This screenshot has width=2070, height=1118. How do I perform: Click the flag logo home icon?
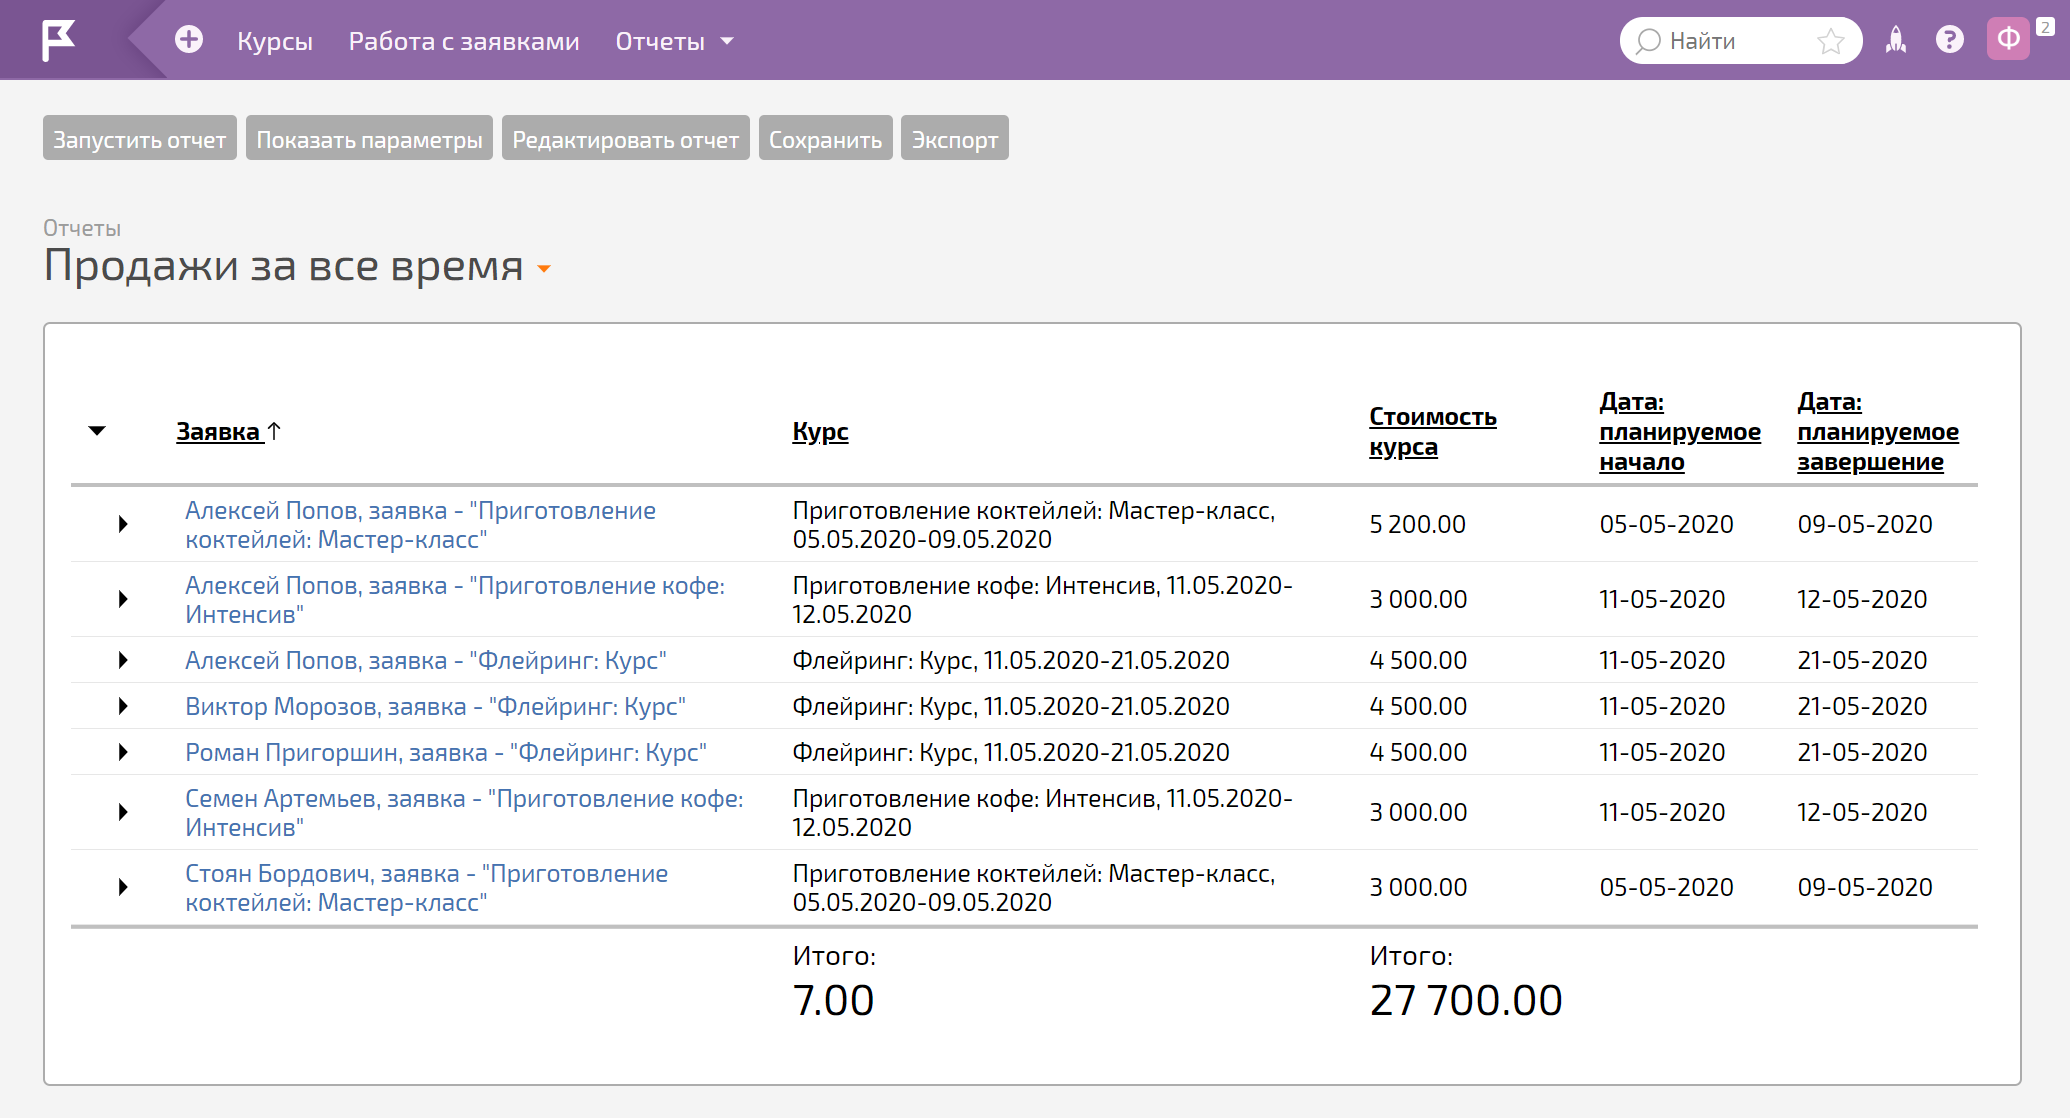pos(58,41)
